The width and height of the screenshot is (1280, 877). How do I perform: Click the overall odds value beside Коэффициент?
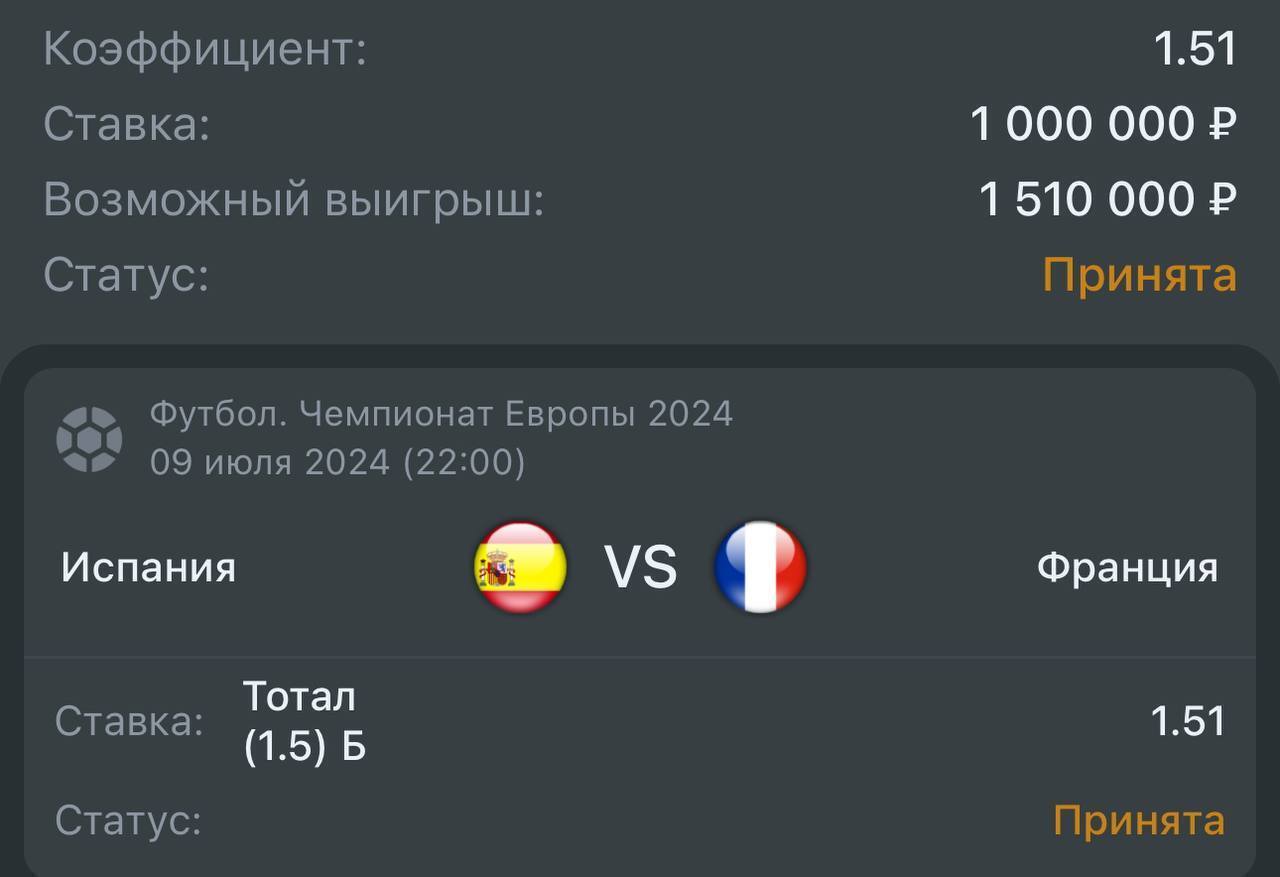[1195, 49]
